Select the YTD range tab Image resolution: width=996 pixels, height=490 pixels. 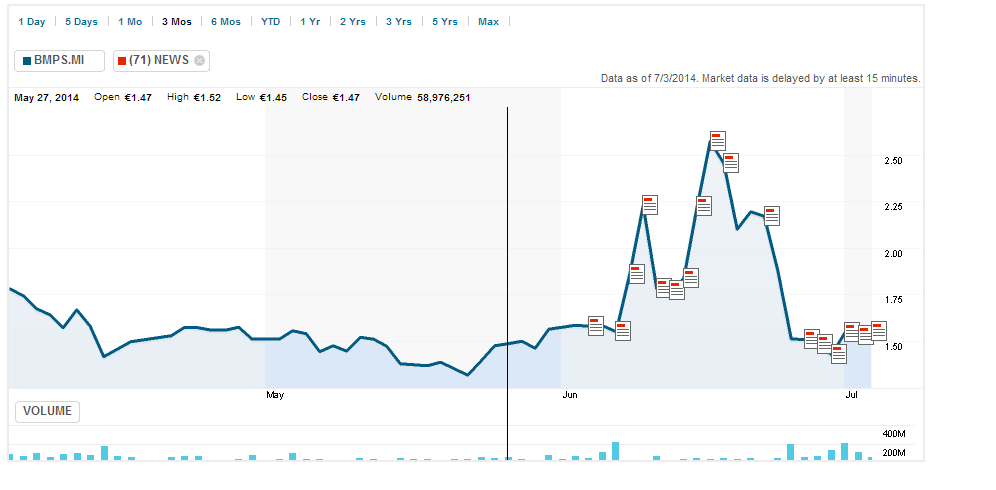[270, 21]
